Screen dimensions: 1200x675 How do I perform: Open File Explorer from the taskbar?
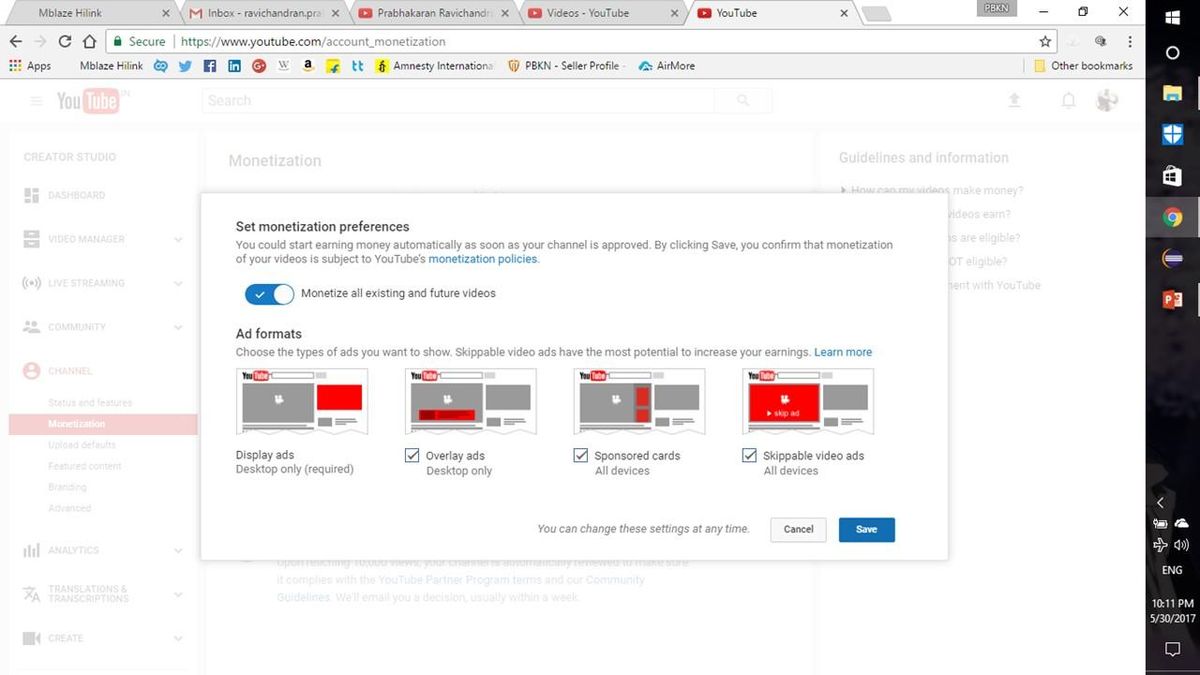[1173, 93]
